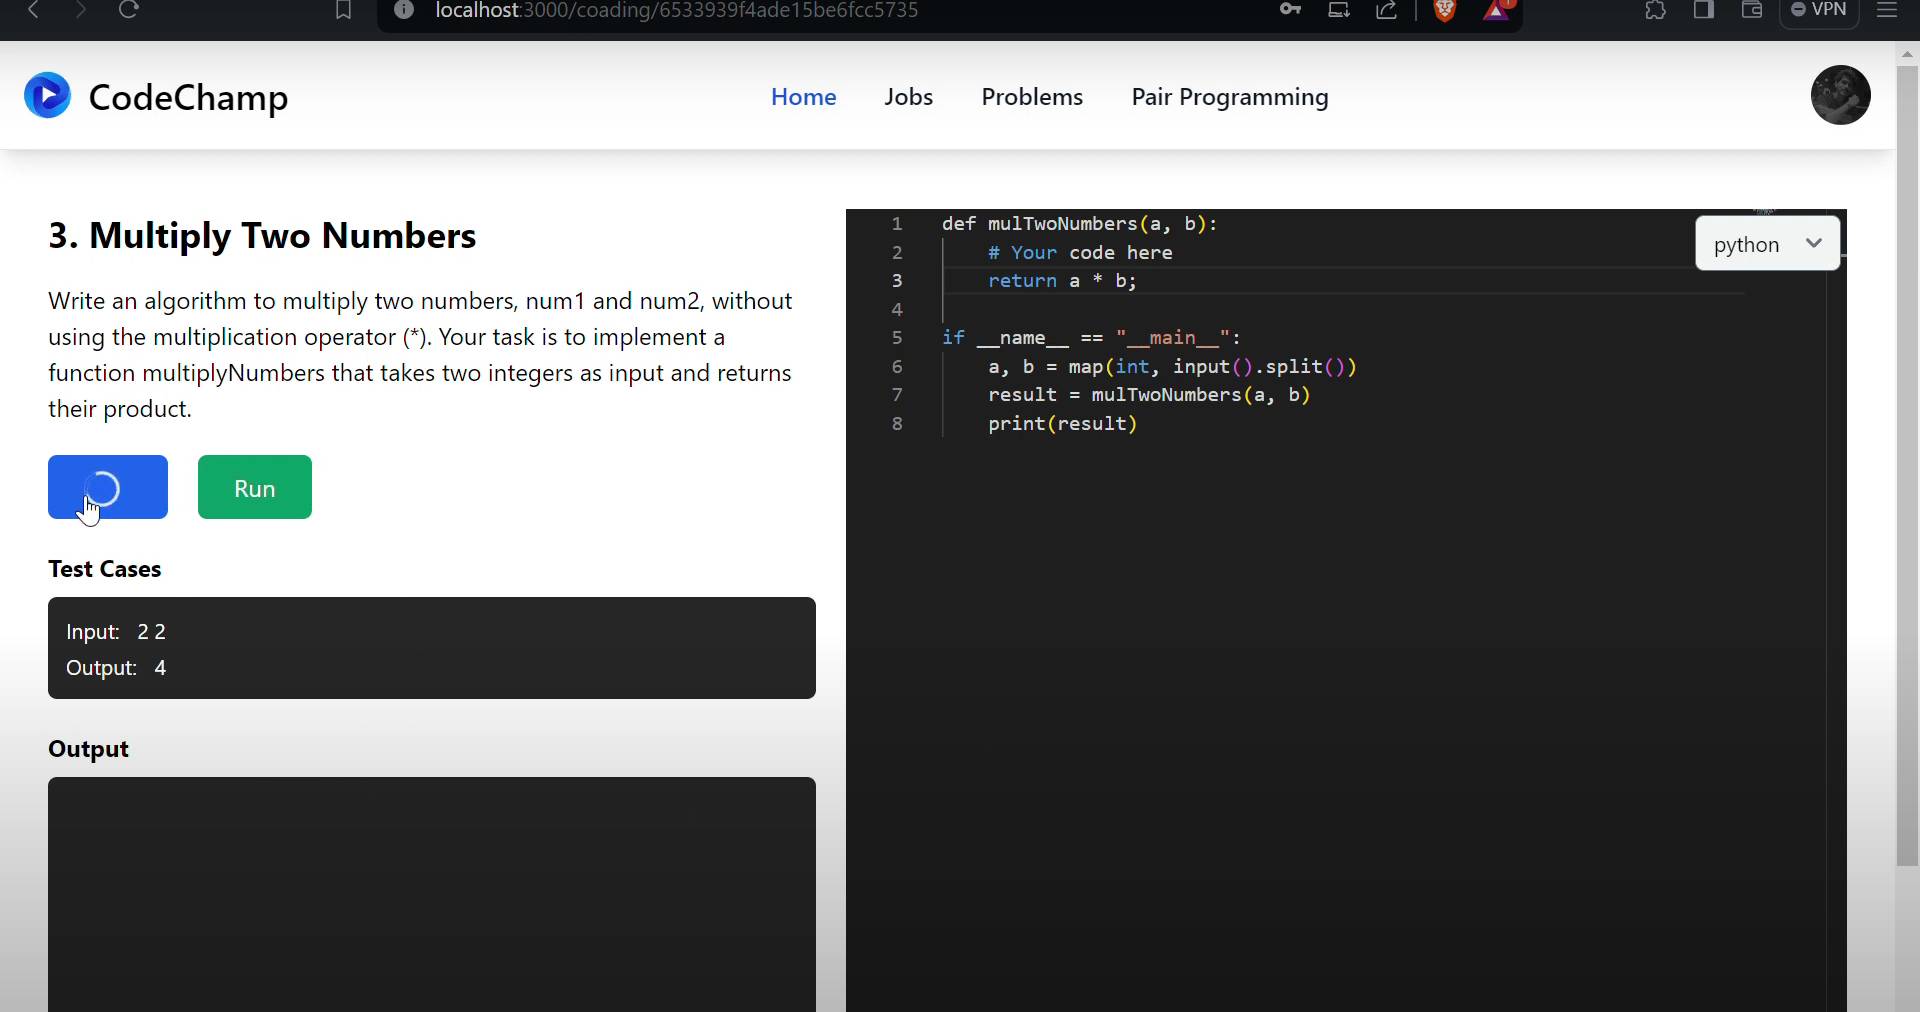The height and width of the screenshot is (1012, 1920).
Task: Open the python language dropdown
Action: click(x=1767, y=244)
